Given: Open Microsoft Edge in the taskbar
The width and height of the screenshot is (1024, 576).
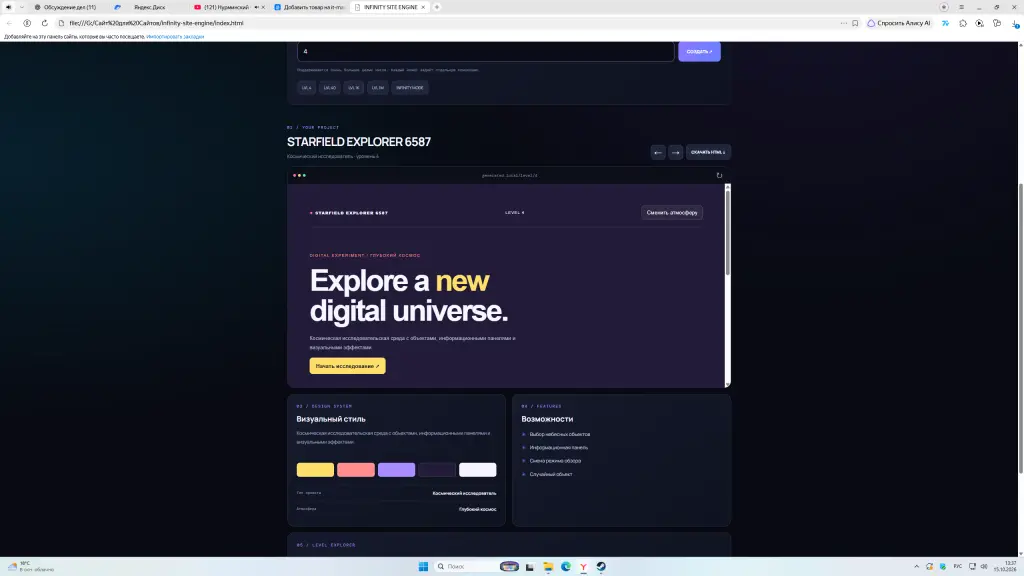Looking at the screenshot, I should pos(566,566).
